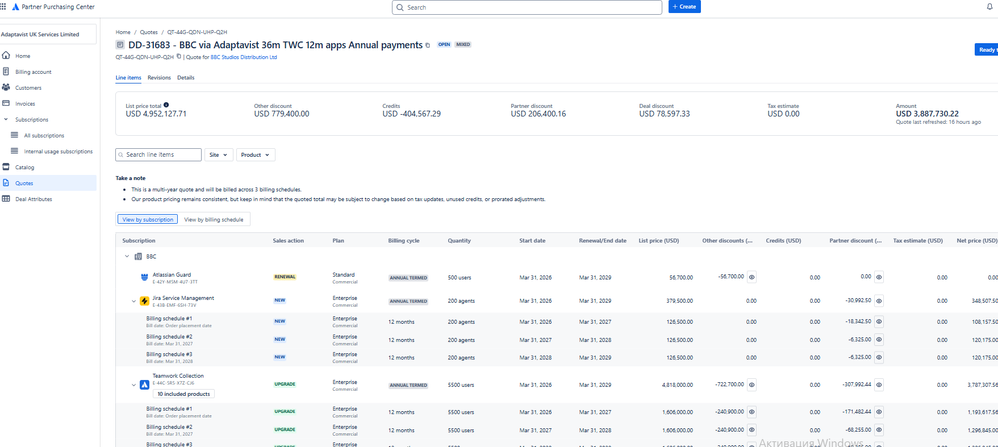
Task: View Atlassian Guard other discount details eye
Action: coord(752,278)
